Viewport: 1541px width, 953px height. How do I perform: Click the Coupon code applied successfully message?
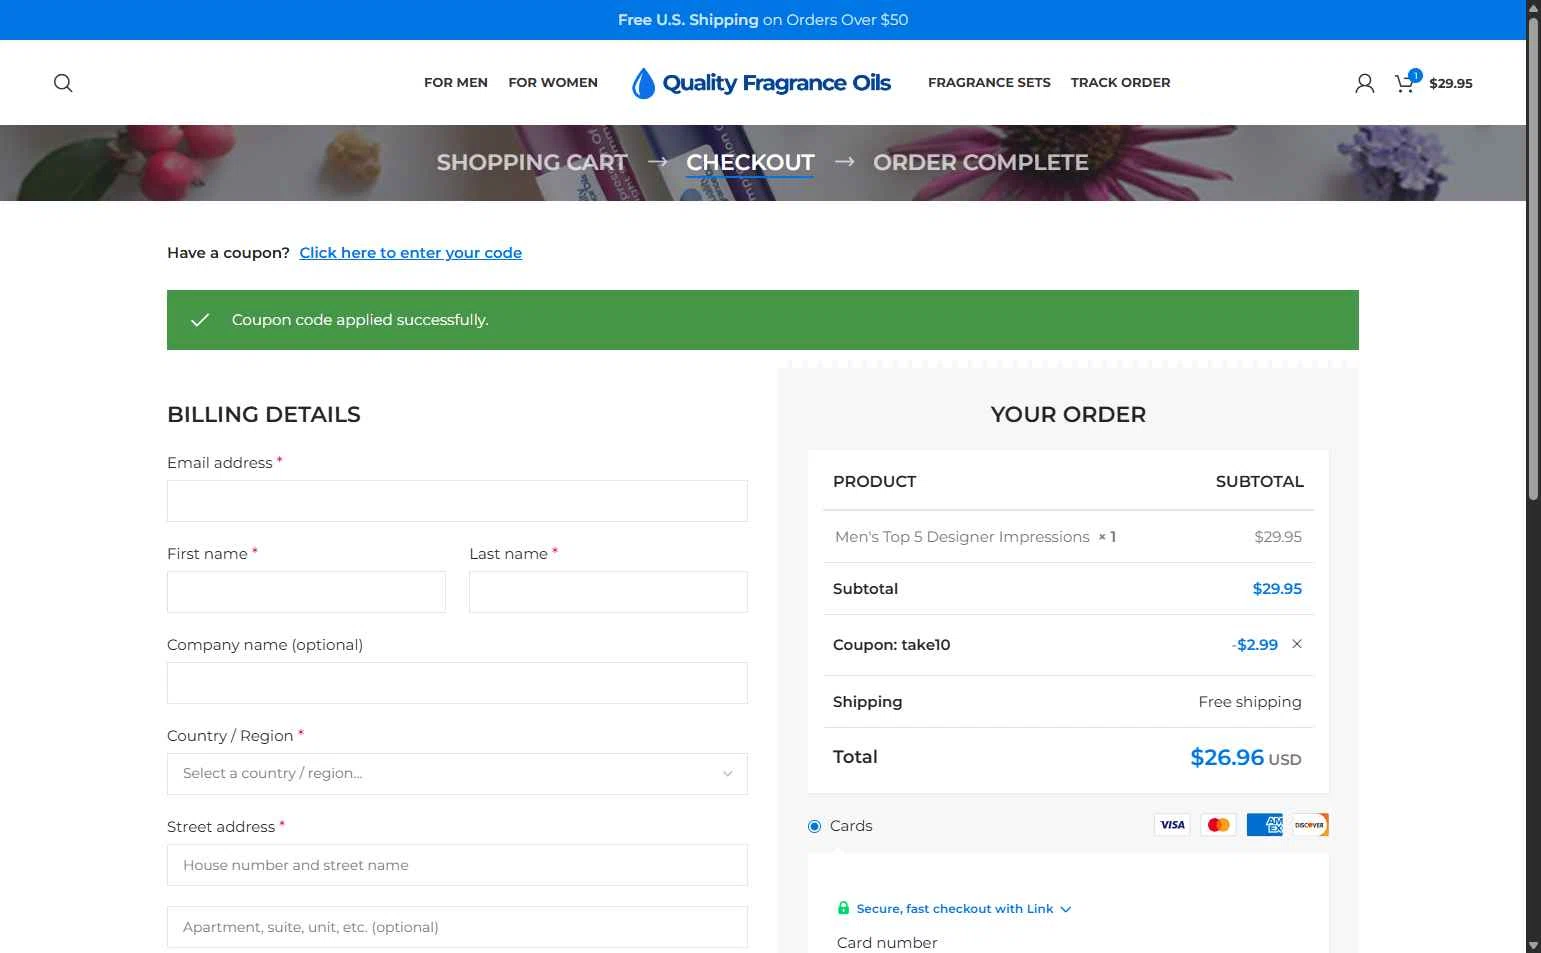tap(360, 320)
